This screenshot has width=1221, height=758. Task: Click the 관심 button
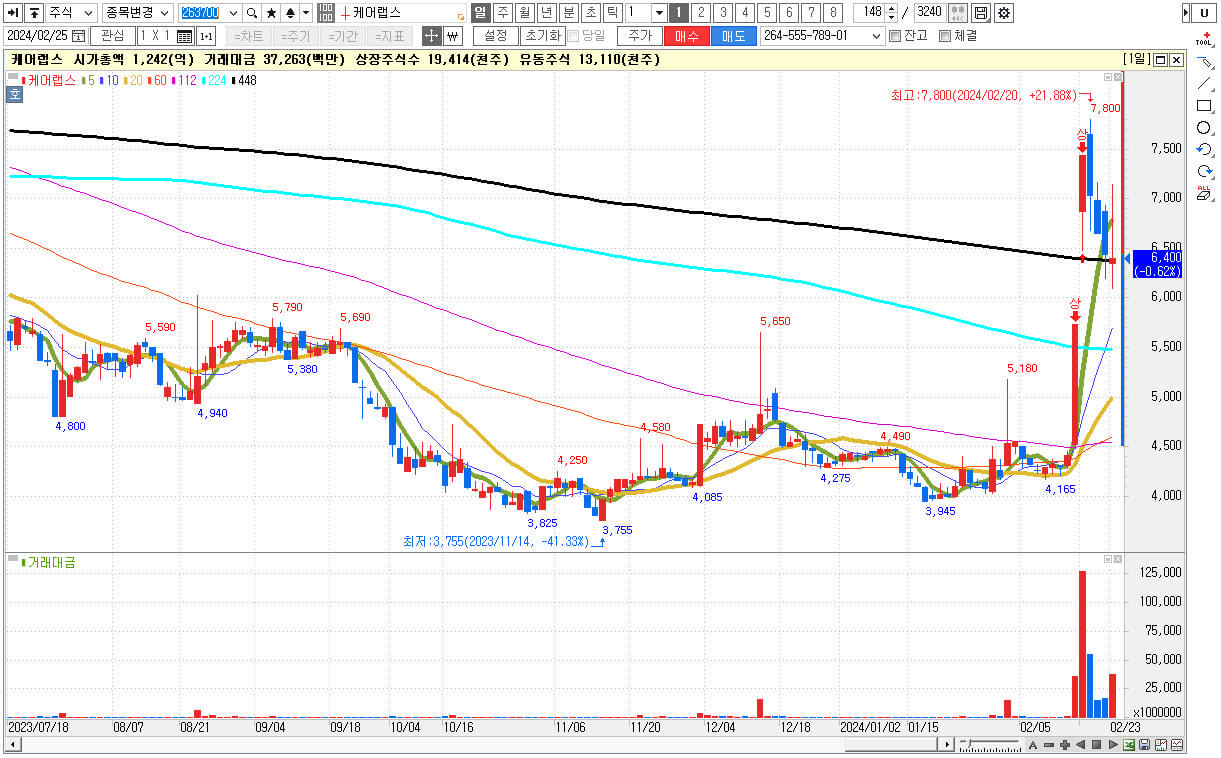(x=112, y=35)
